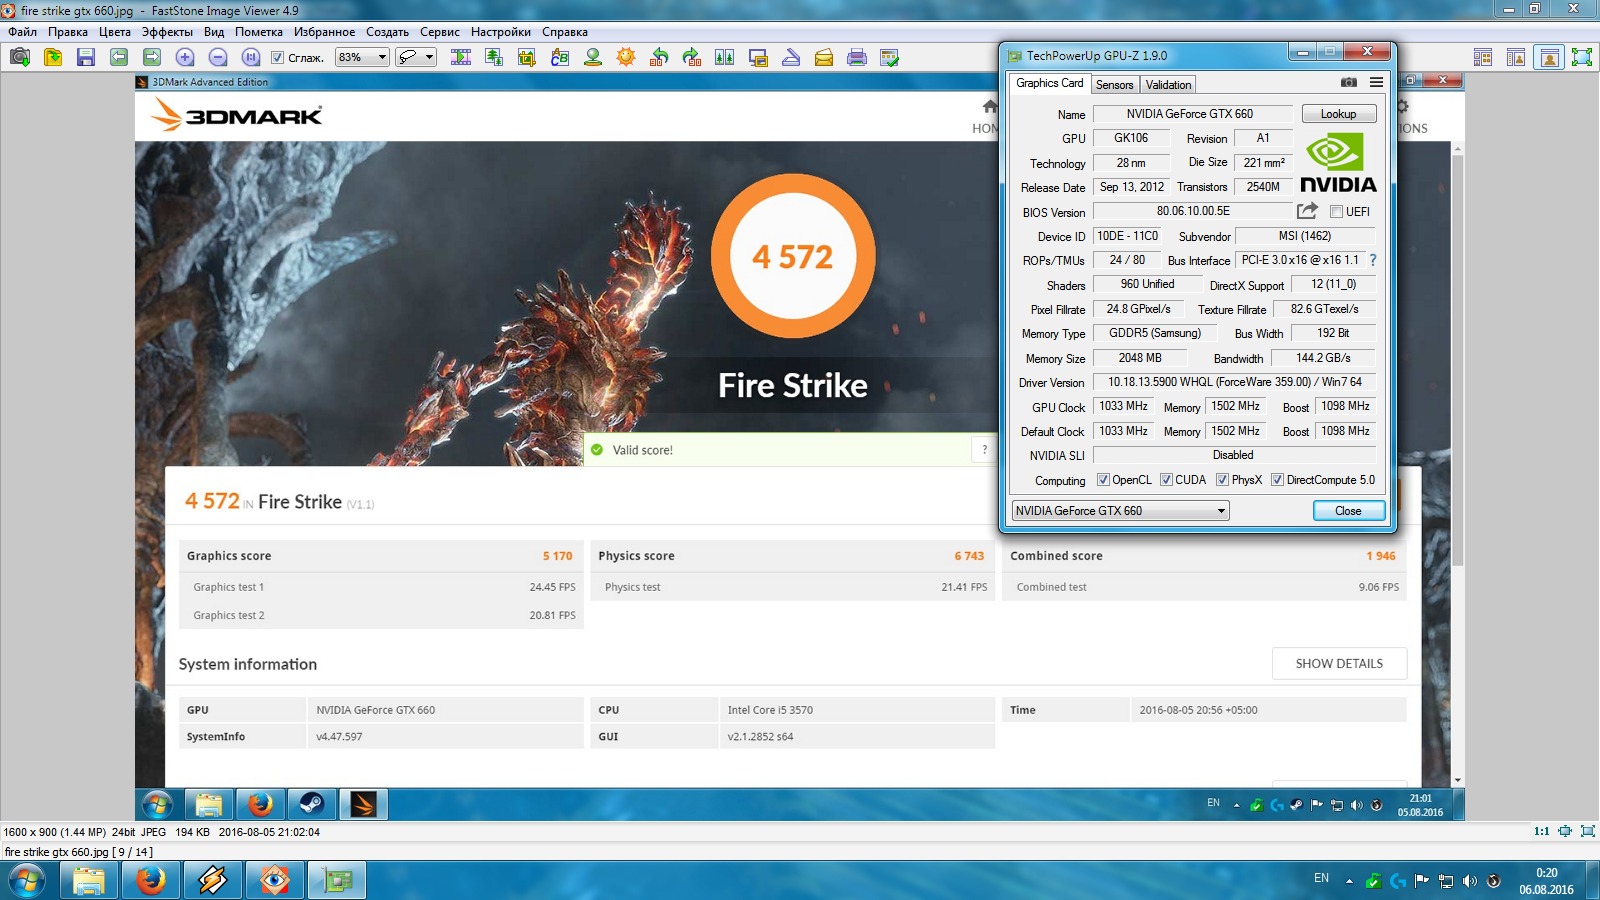1600x900 pixels.
Task: Open the Файл menu
Action: tap(23, 32)
